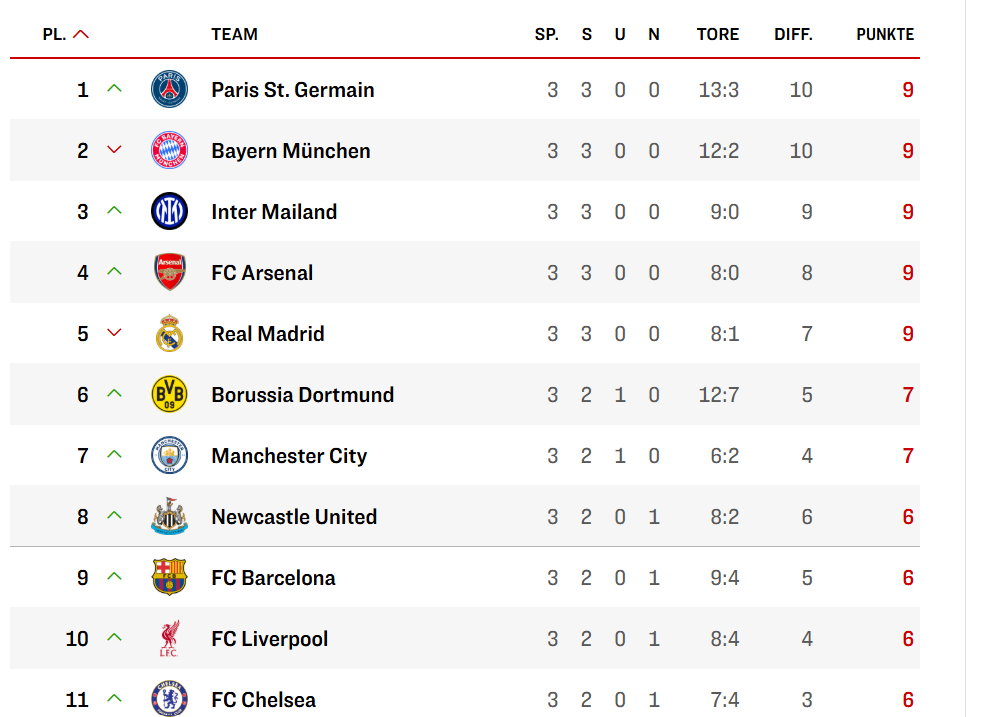Click the FC Liverpool LFC logo
Image resolution: width=982 pixels, height=717 pixels.
pyautogui.click(x=169, y=639)
